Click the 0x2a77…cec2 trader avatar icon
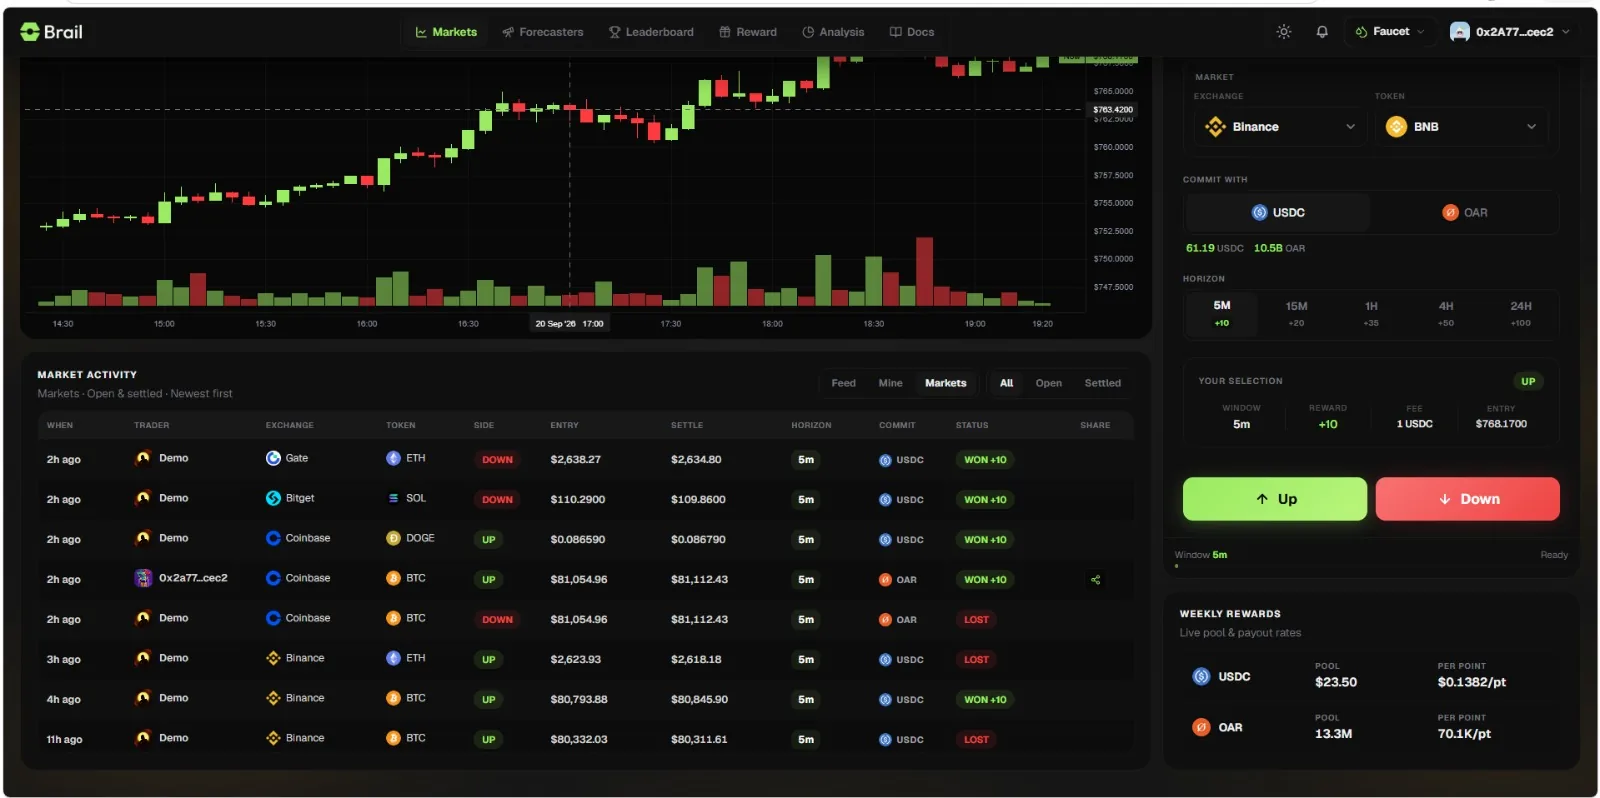 pyautogui.click(x=143, y=578)
